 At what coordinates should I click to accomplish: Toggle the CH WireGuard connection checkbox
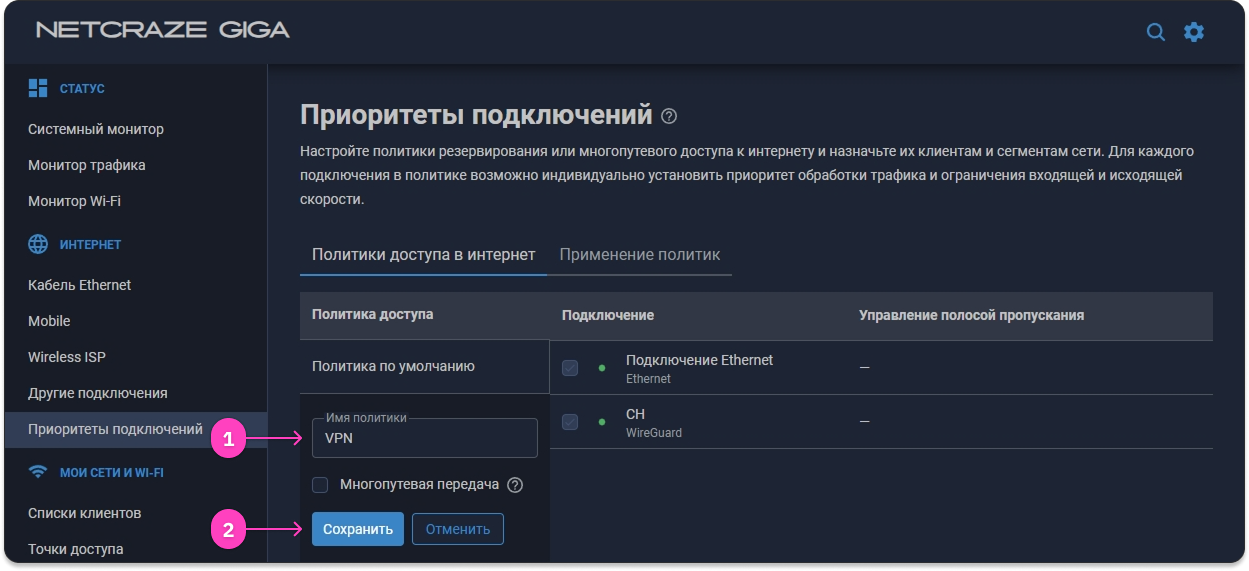pyautogui.click(x=570, y=422)
